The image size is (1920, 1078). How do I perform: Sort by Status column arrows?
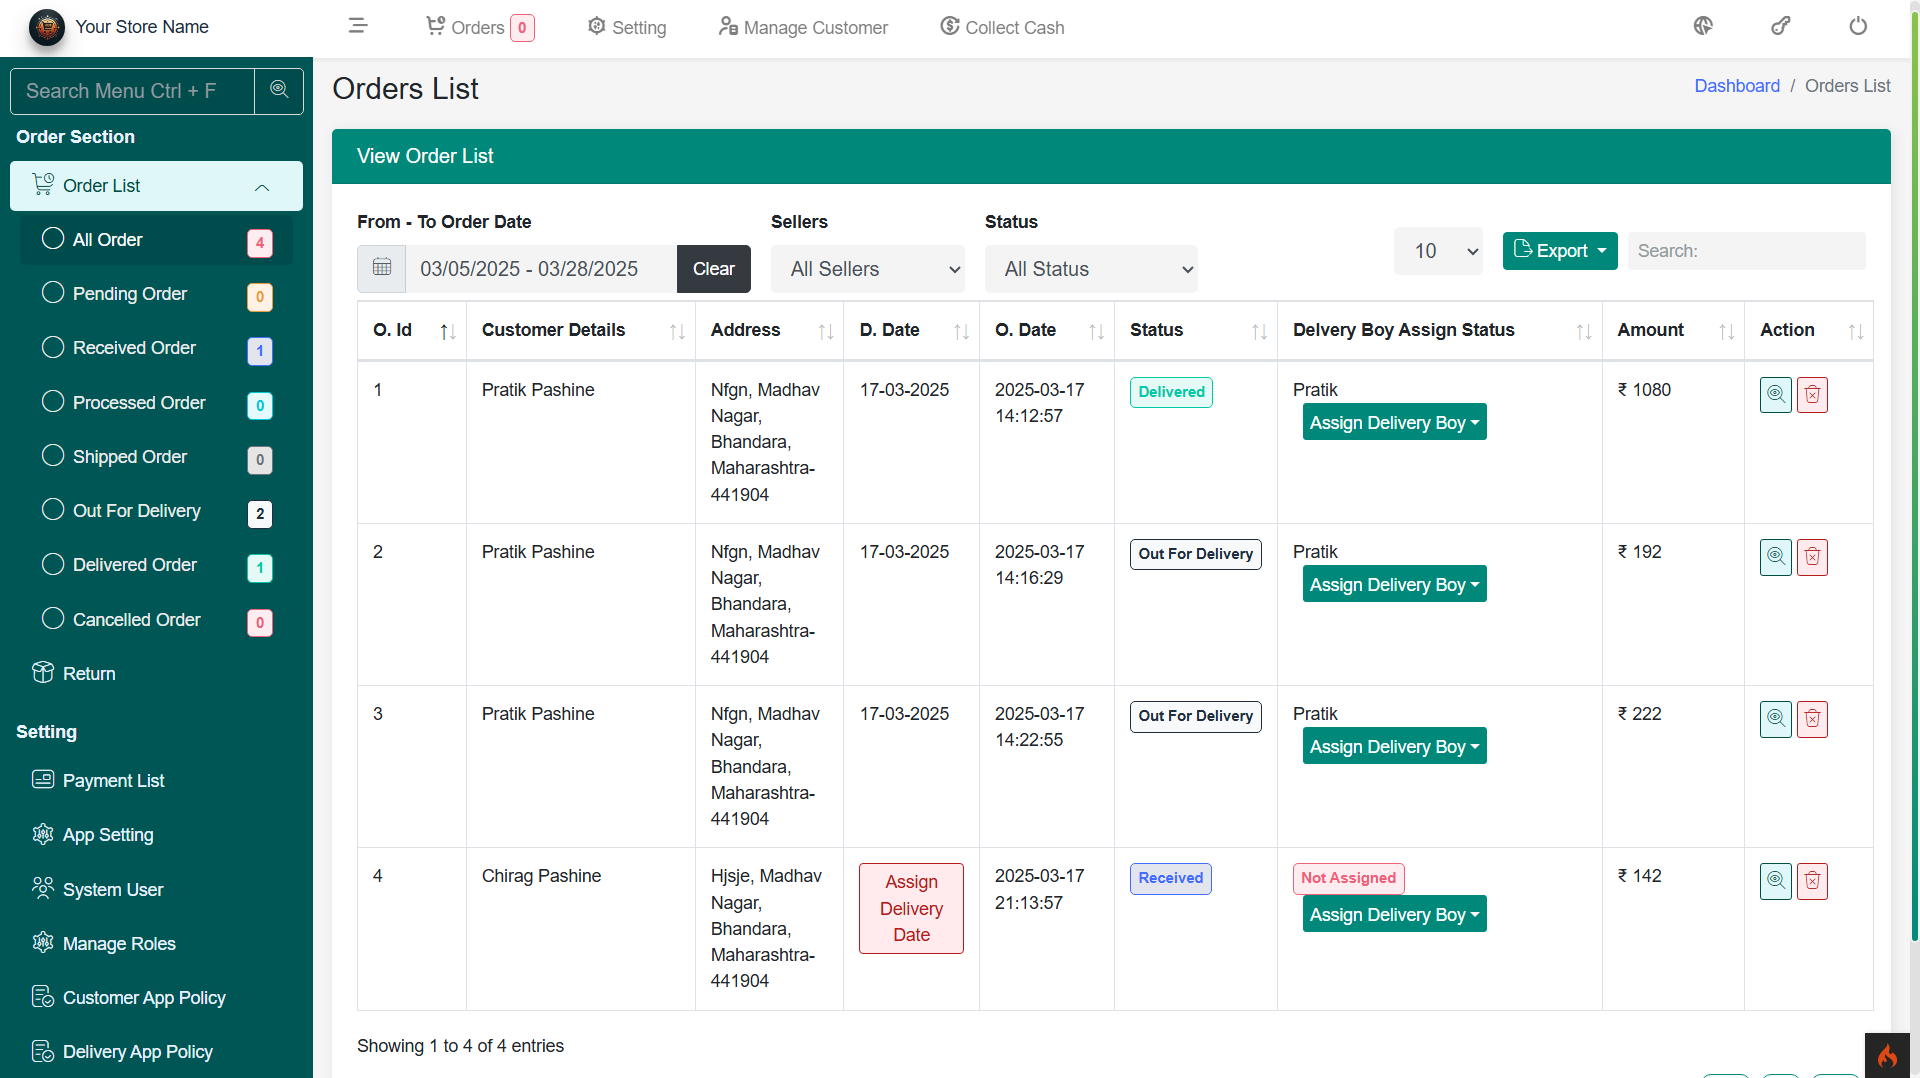coord(1259,331)
